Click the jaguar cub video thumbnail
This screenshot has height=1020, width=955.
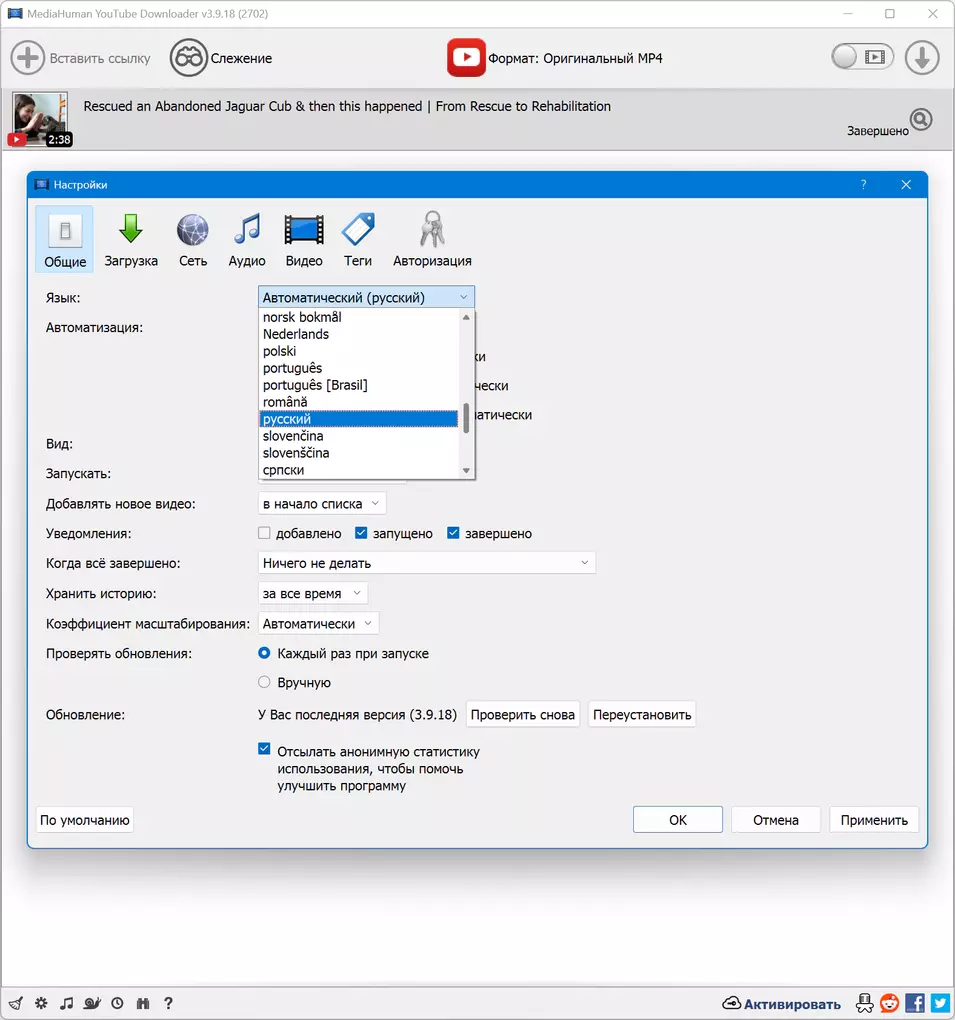(x=40, y=120)
